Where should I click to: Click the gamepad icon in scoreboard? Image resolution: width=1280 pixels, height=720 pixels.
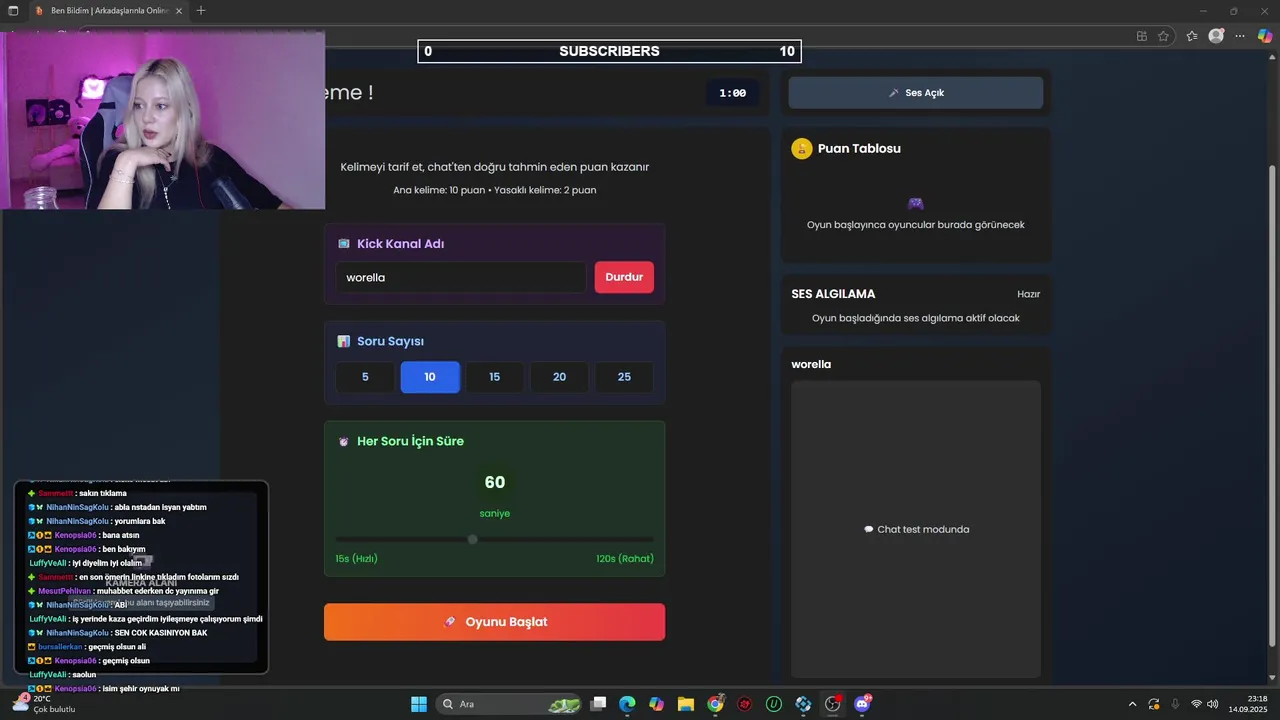(x=915, y=203)
